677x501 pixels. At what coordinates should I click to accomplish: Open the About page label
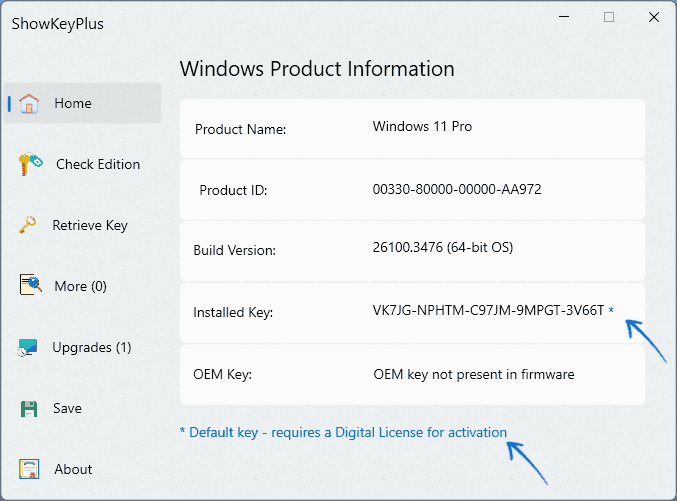pos(73,469)
